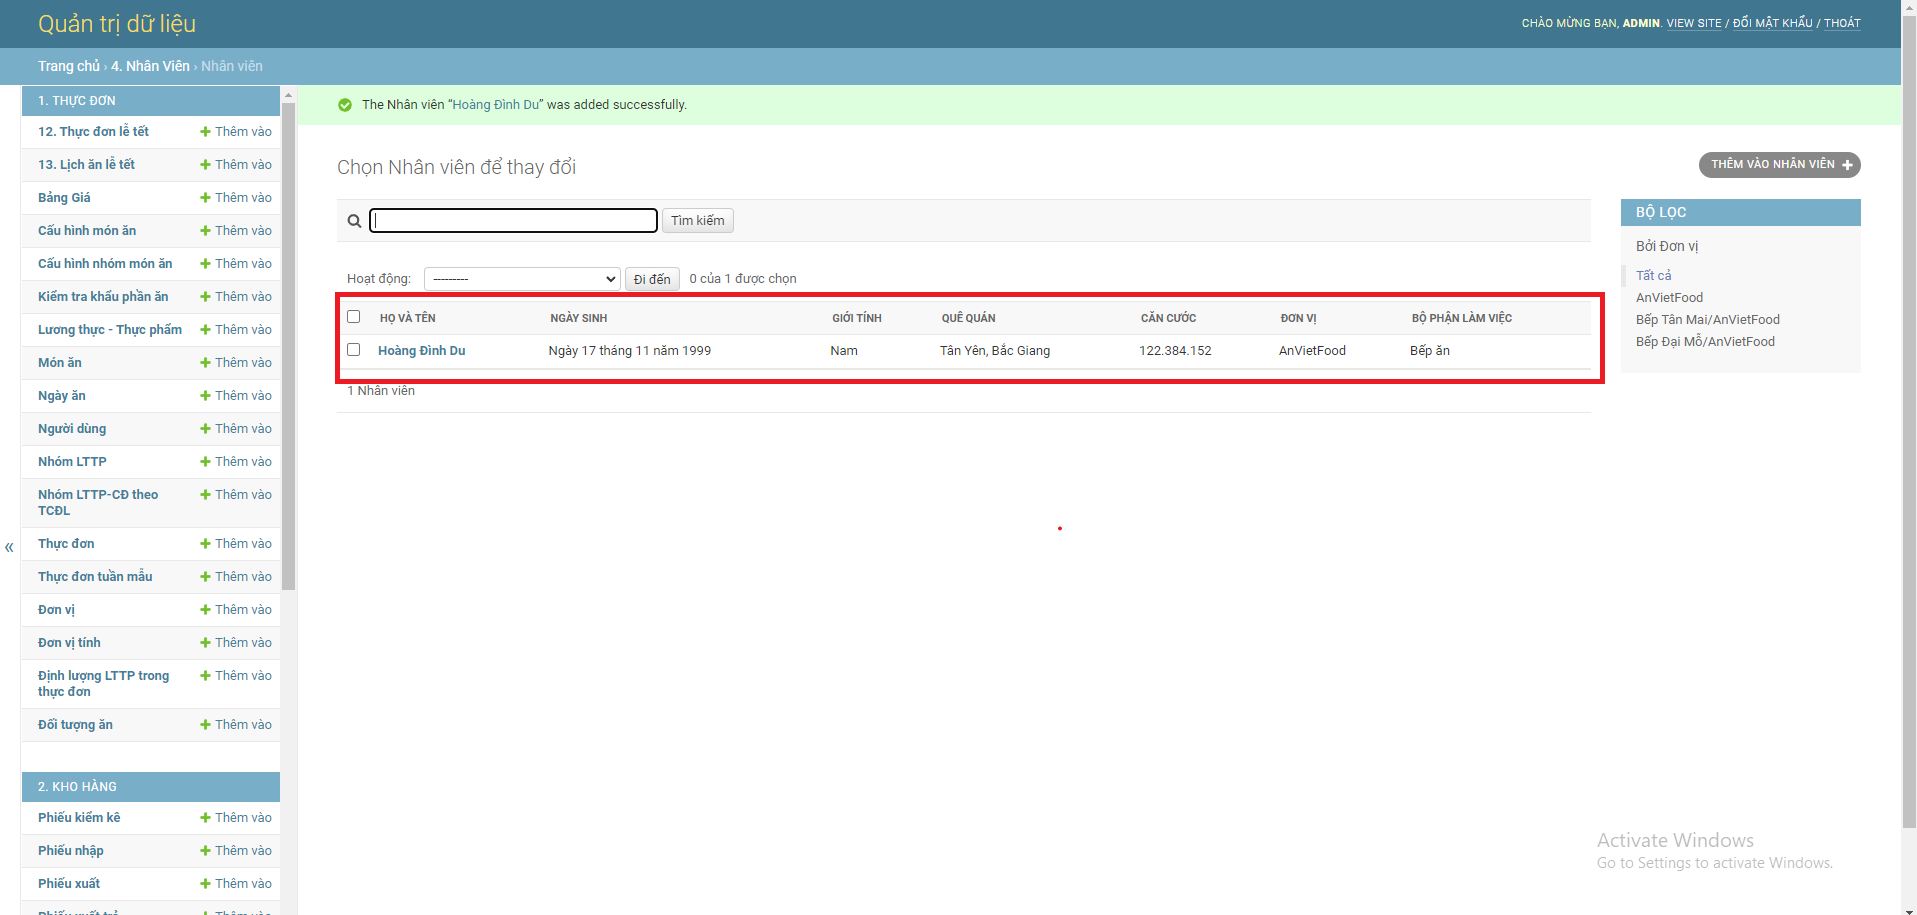Image resolution: width=1917 pixels, height=915 pixels.
Task: Click the + icon beside "Người dùng"
Action: click(x=205, y=428)
